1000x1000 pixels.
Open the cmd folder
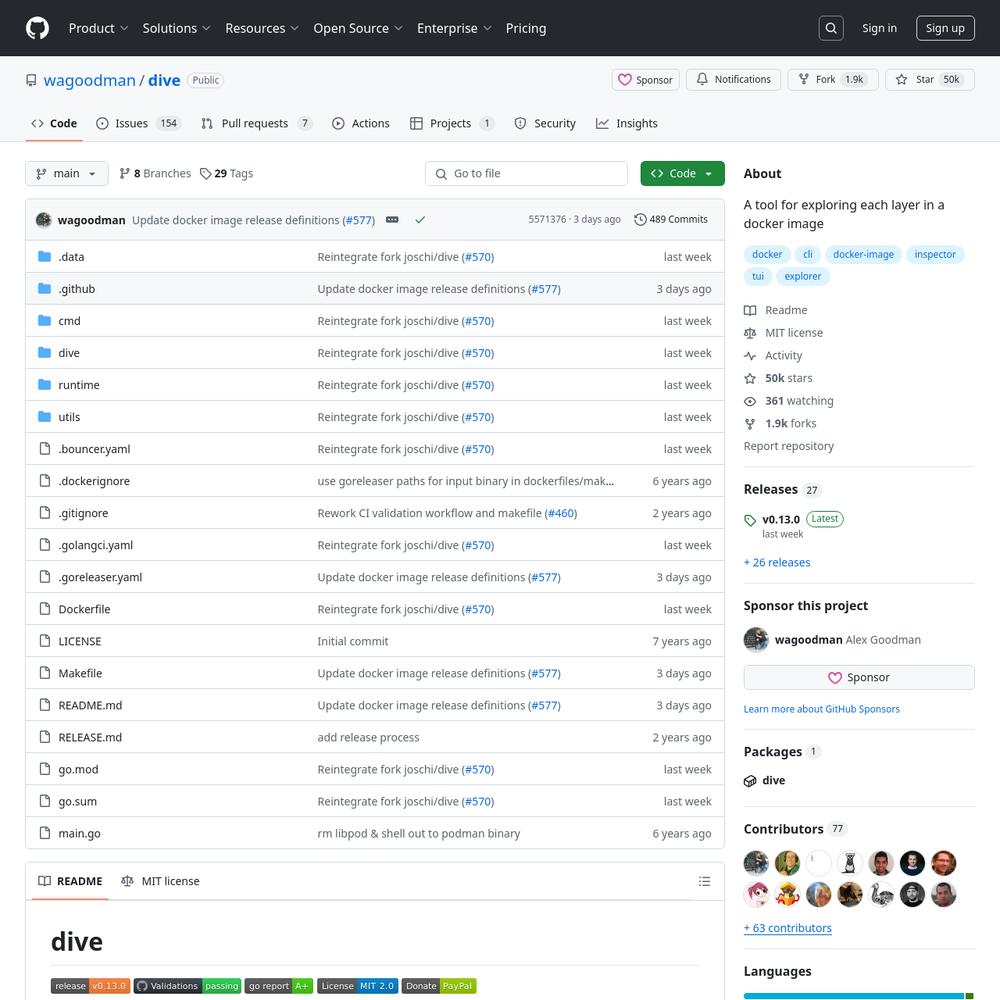coord(69,321)
